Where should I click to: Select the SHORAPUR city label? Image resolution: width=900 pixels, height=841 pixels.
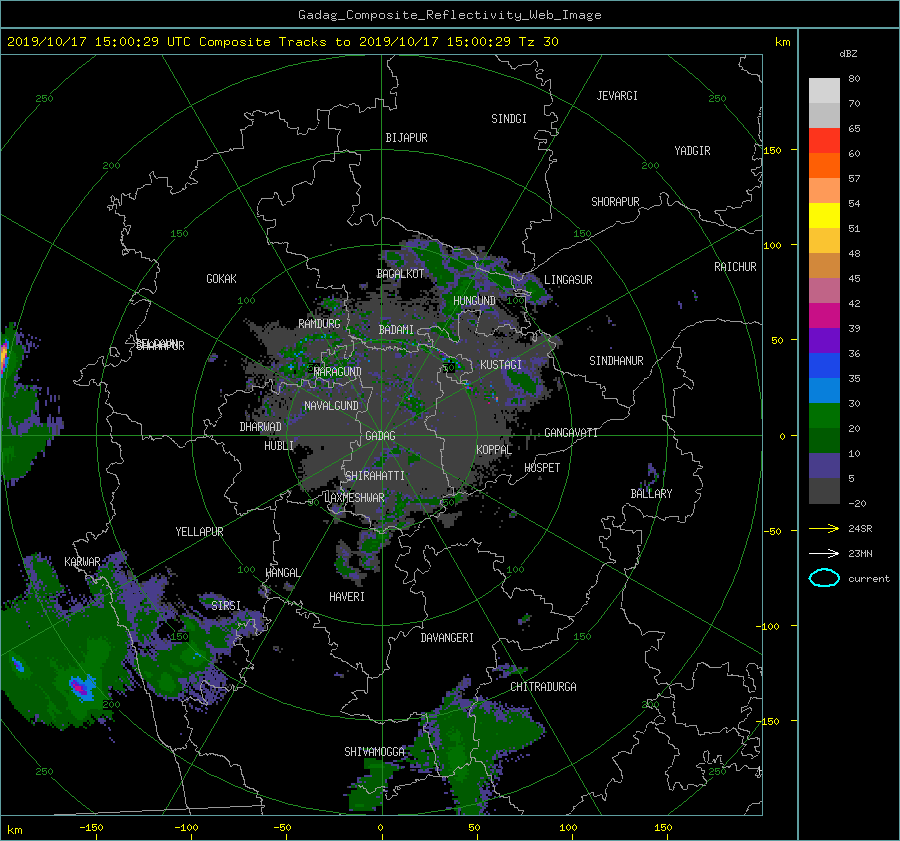click(615, 202)
